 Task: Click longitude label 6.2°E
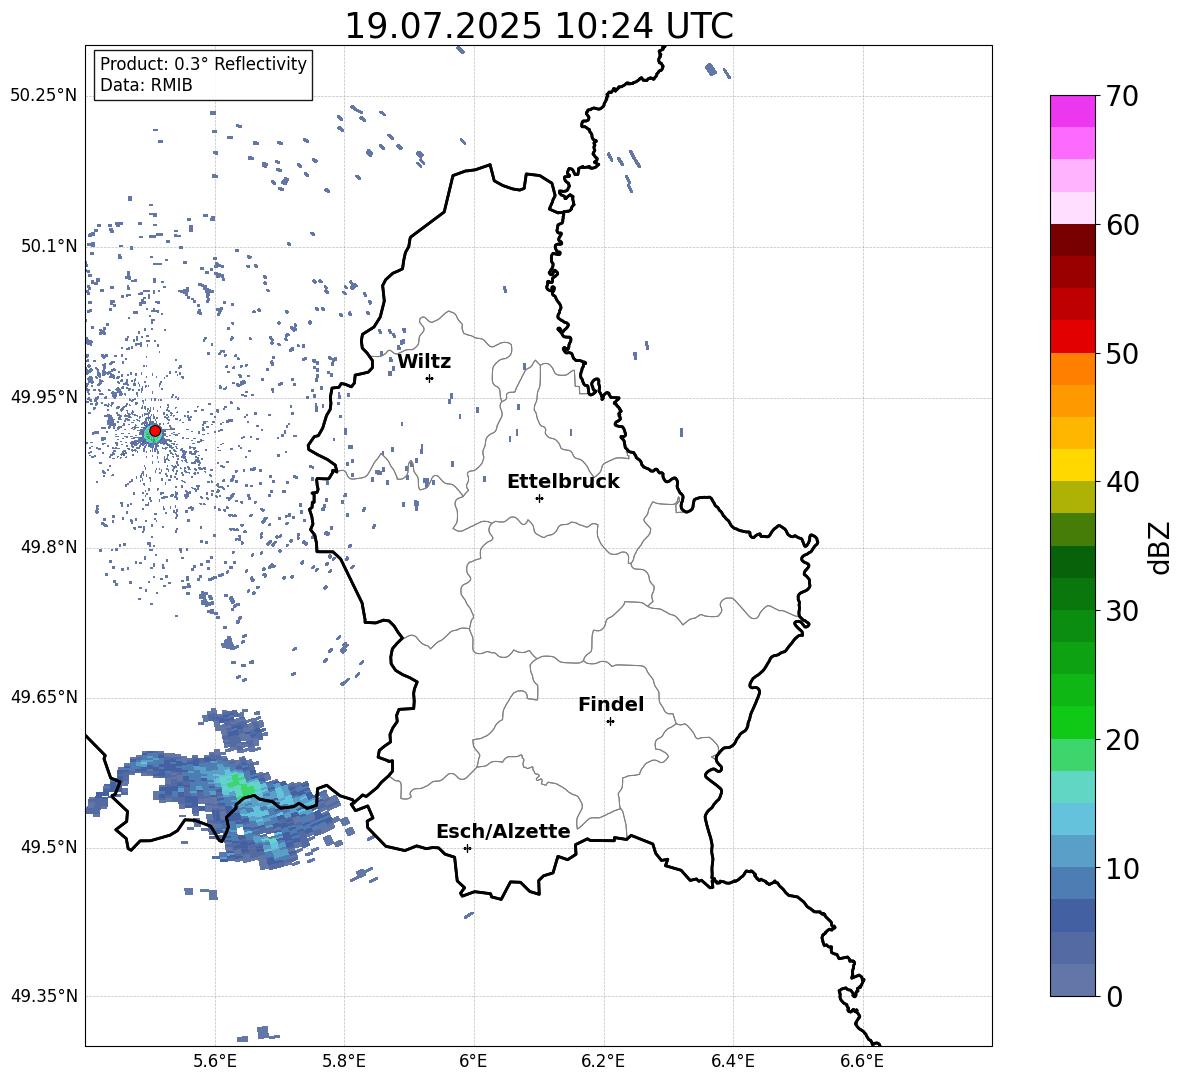click(x=603, y=1061)
